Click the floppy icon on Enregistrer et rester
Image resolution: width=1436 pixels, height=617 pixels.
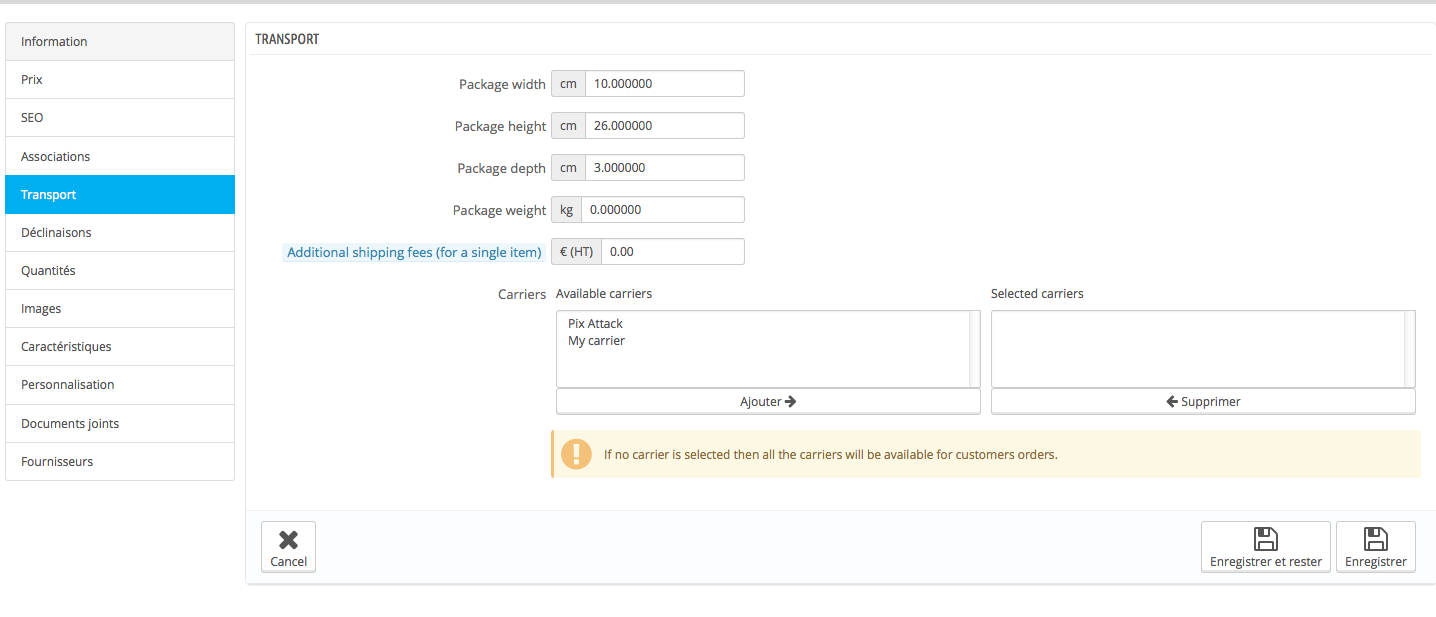click(1265, 539)
